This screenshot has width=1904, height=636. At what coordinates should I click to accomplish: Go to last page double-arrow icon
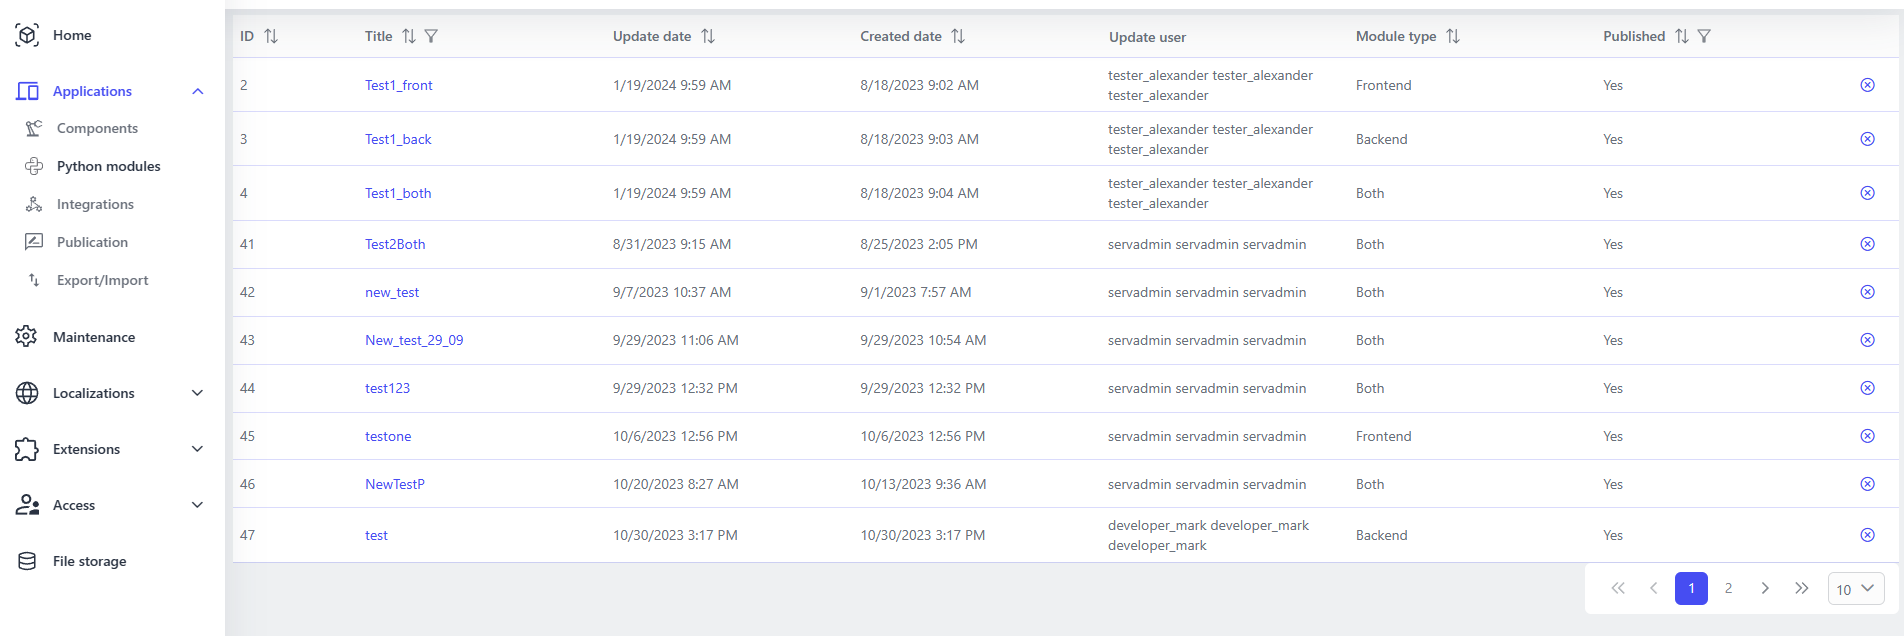point(1801,588)
